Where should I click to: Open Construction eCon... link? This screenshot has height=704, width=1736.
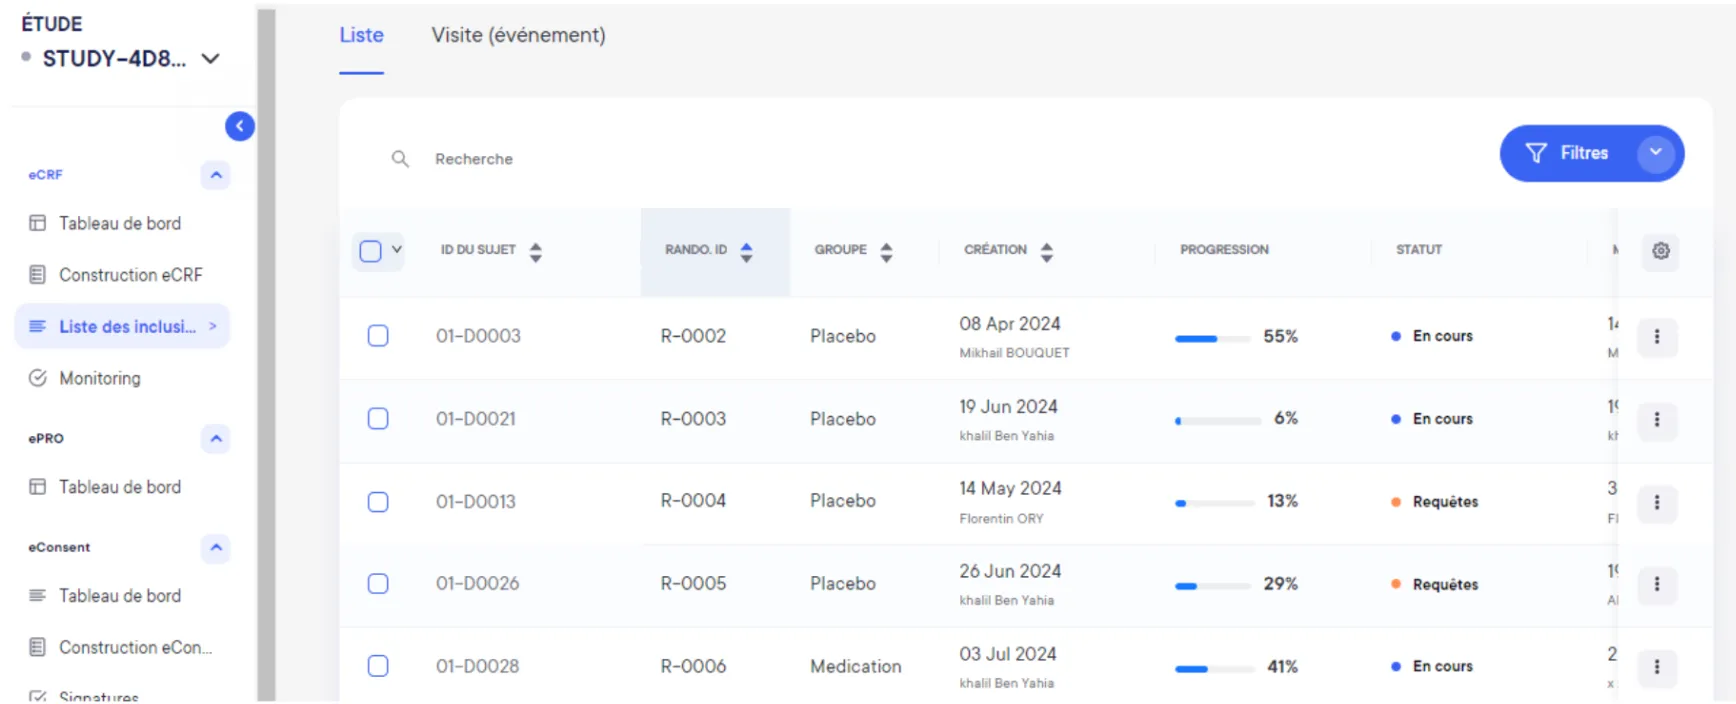tap(135, 648)
